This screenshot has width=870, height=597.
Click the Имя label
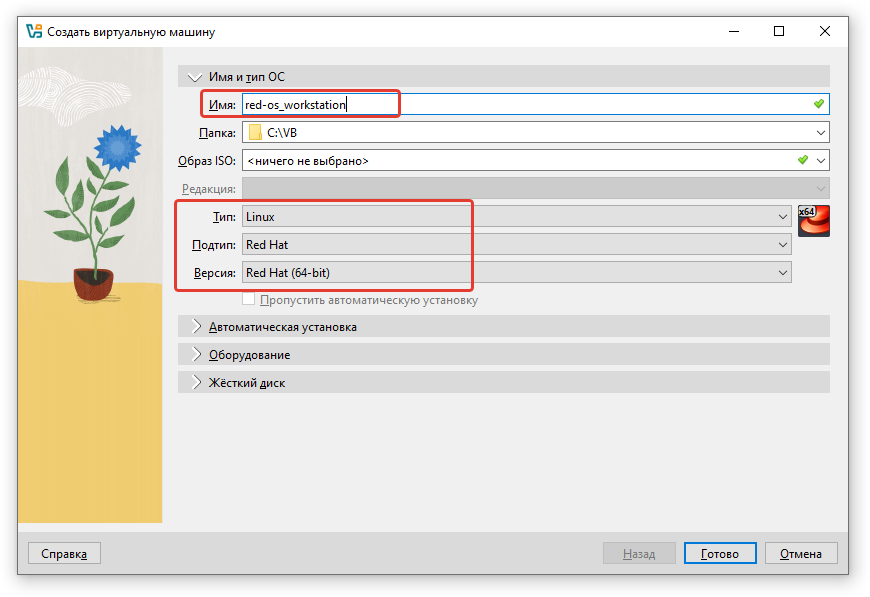222,105
